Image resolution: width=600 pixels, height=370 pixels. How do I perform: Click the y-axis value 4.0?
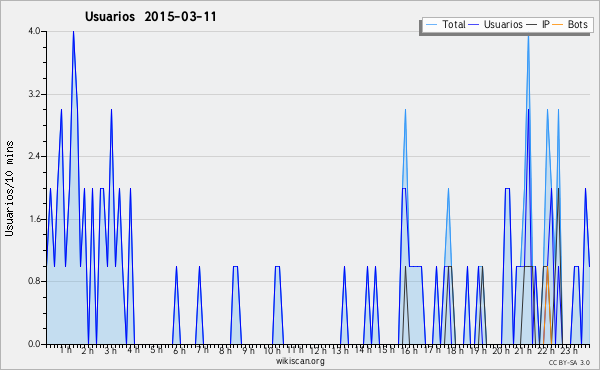[34, 31]
